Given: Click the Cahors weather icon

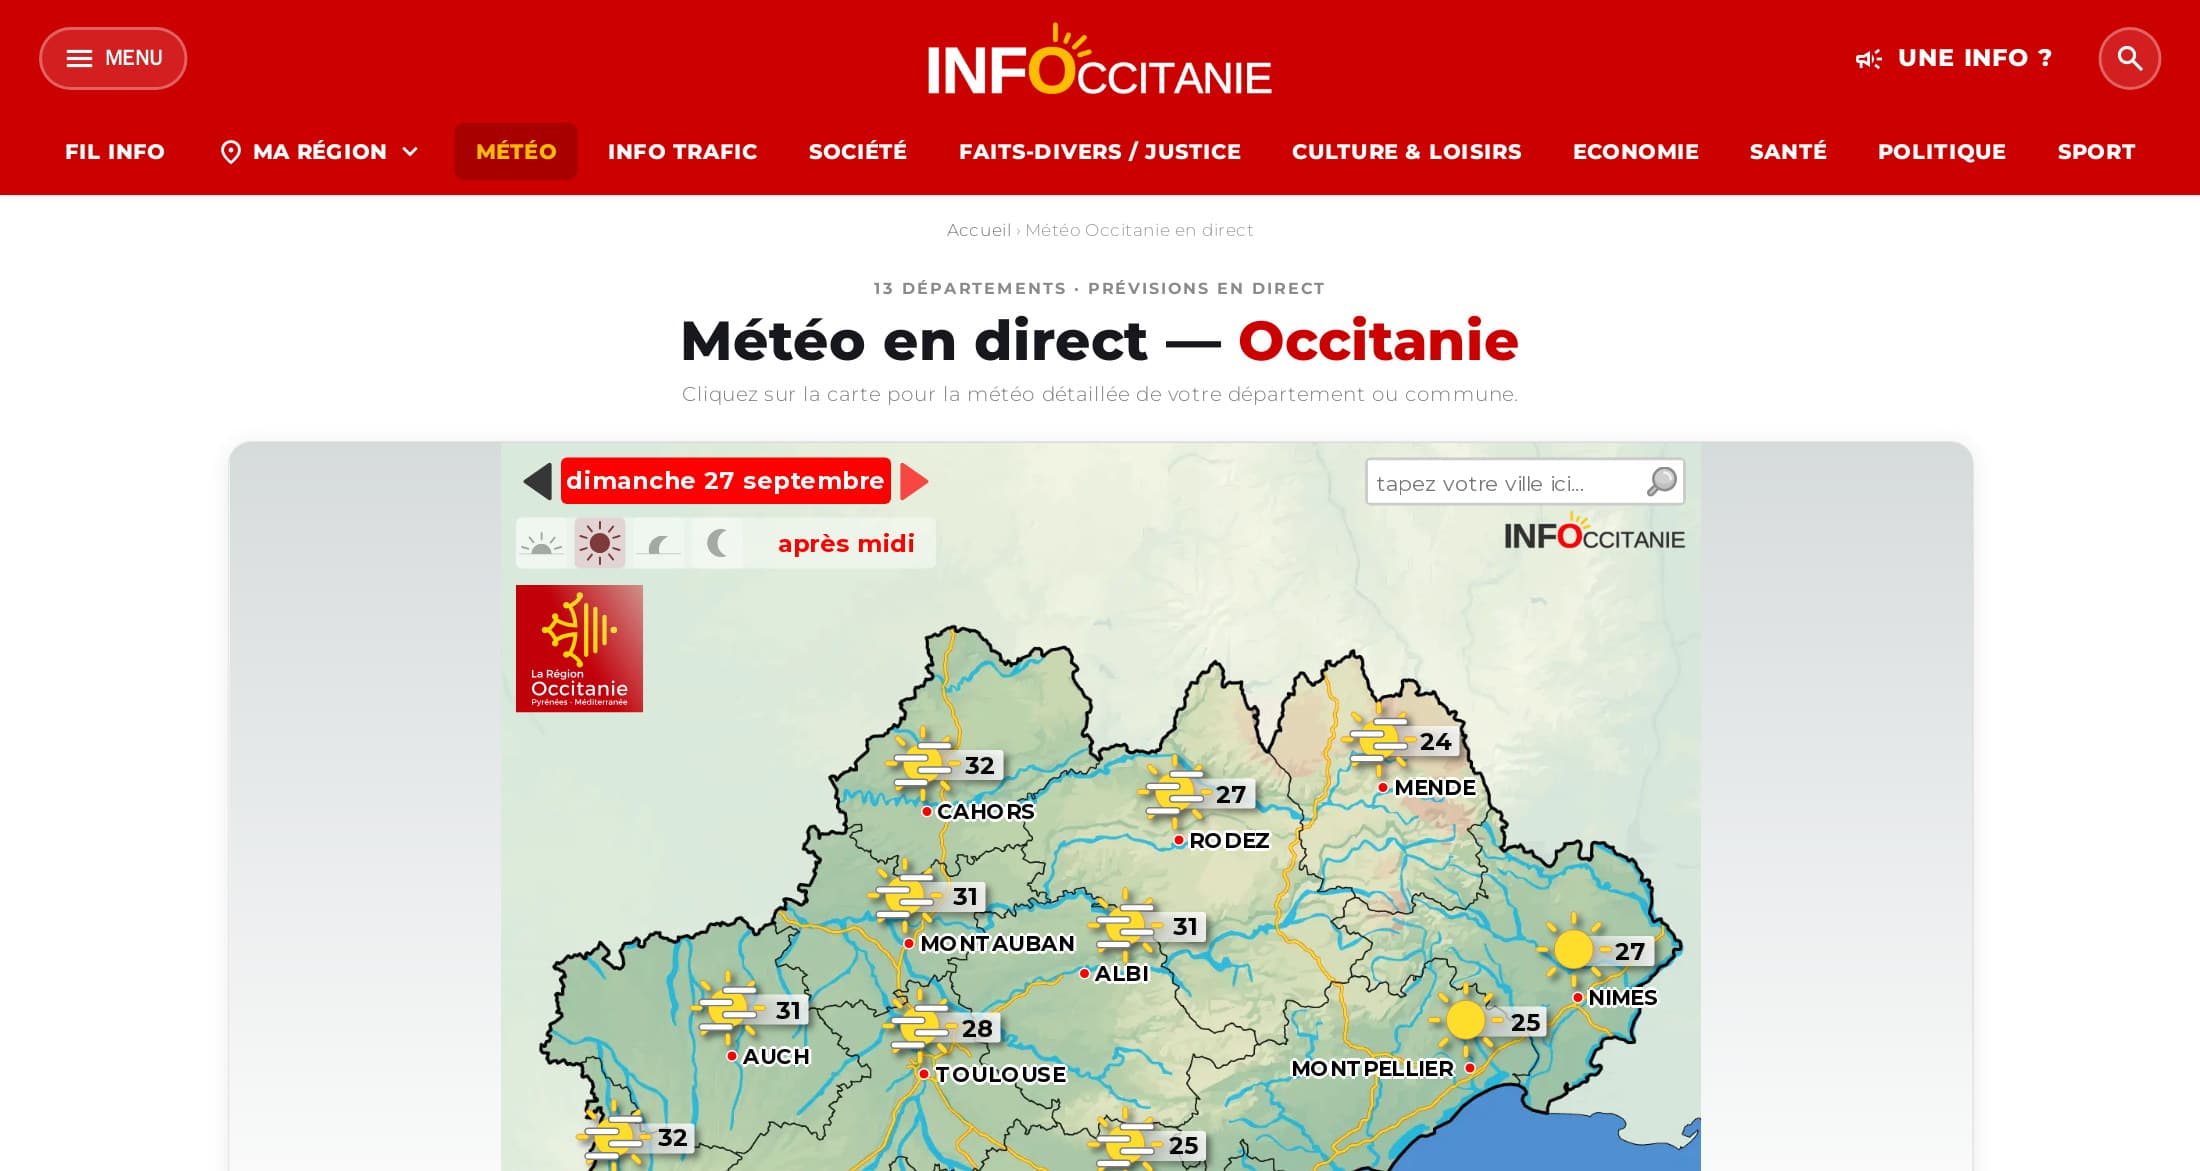Looking at the screenshot, I should pyautogui.click(x=922, y=763).
